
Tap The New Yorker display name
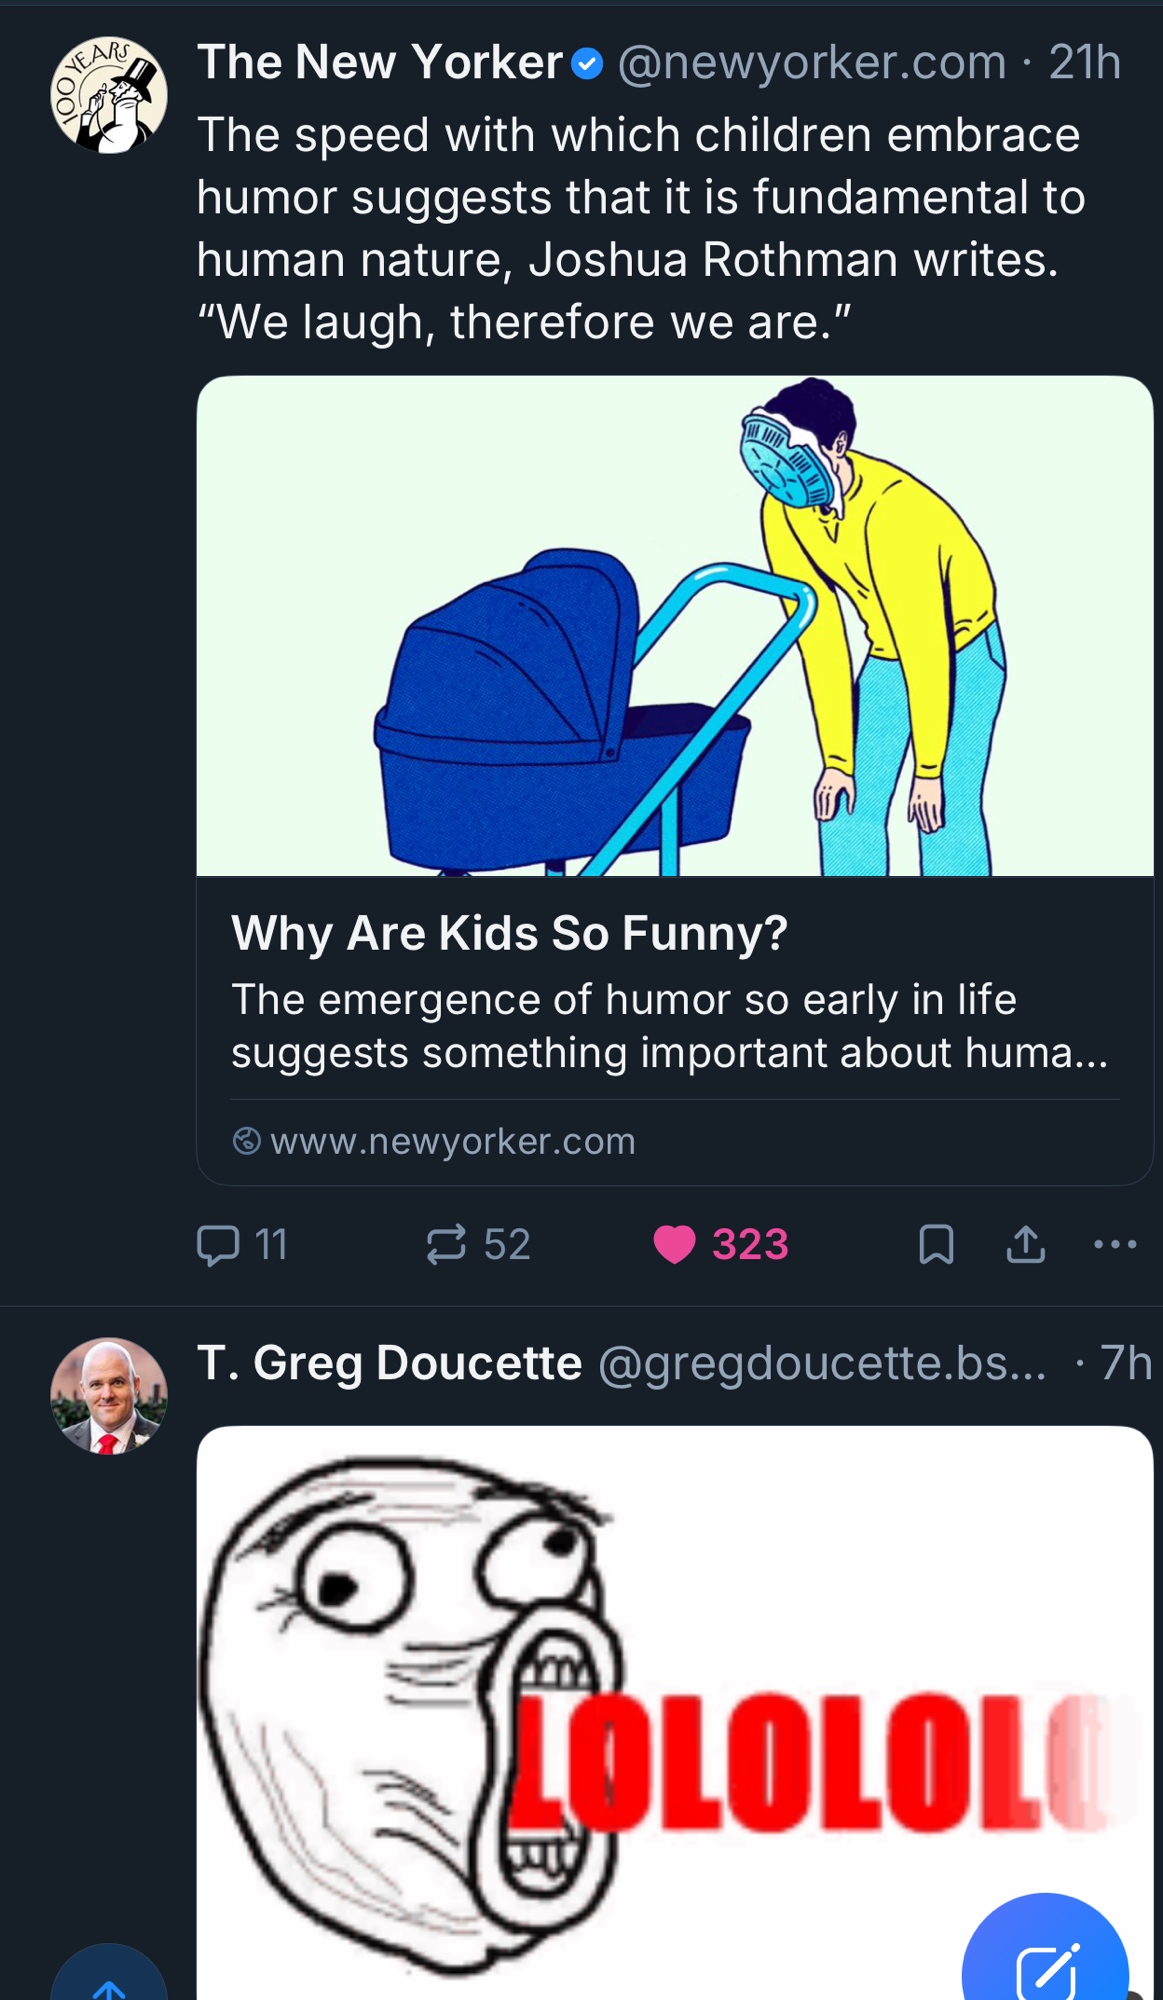[380, 63]
